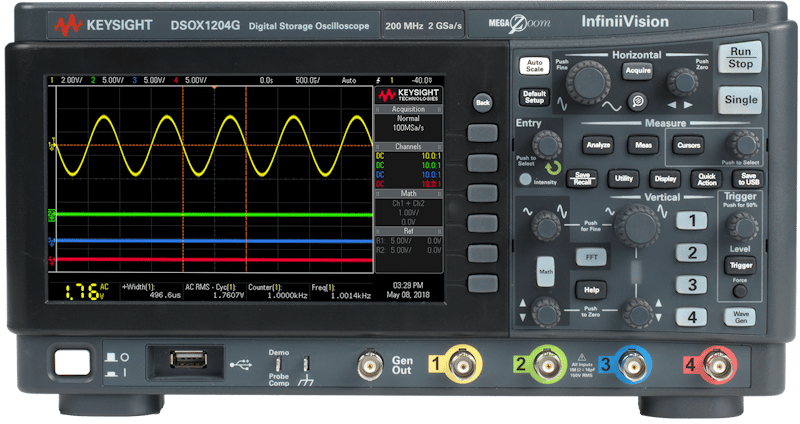Push the Back softkey
This screenshot has height=424, width=800.
tap(483, 103)
